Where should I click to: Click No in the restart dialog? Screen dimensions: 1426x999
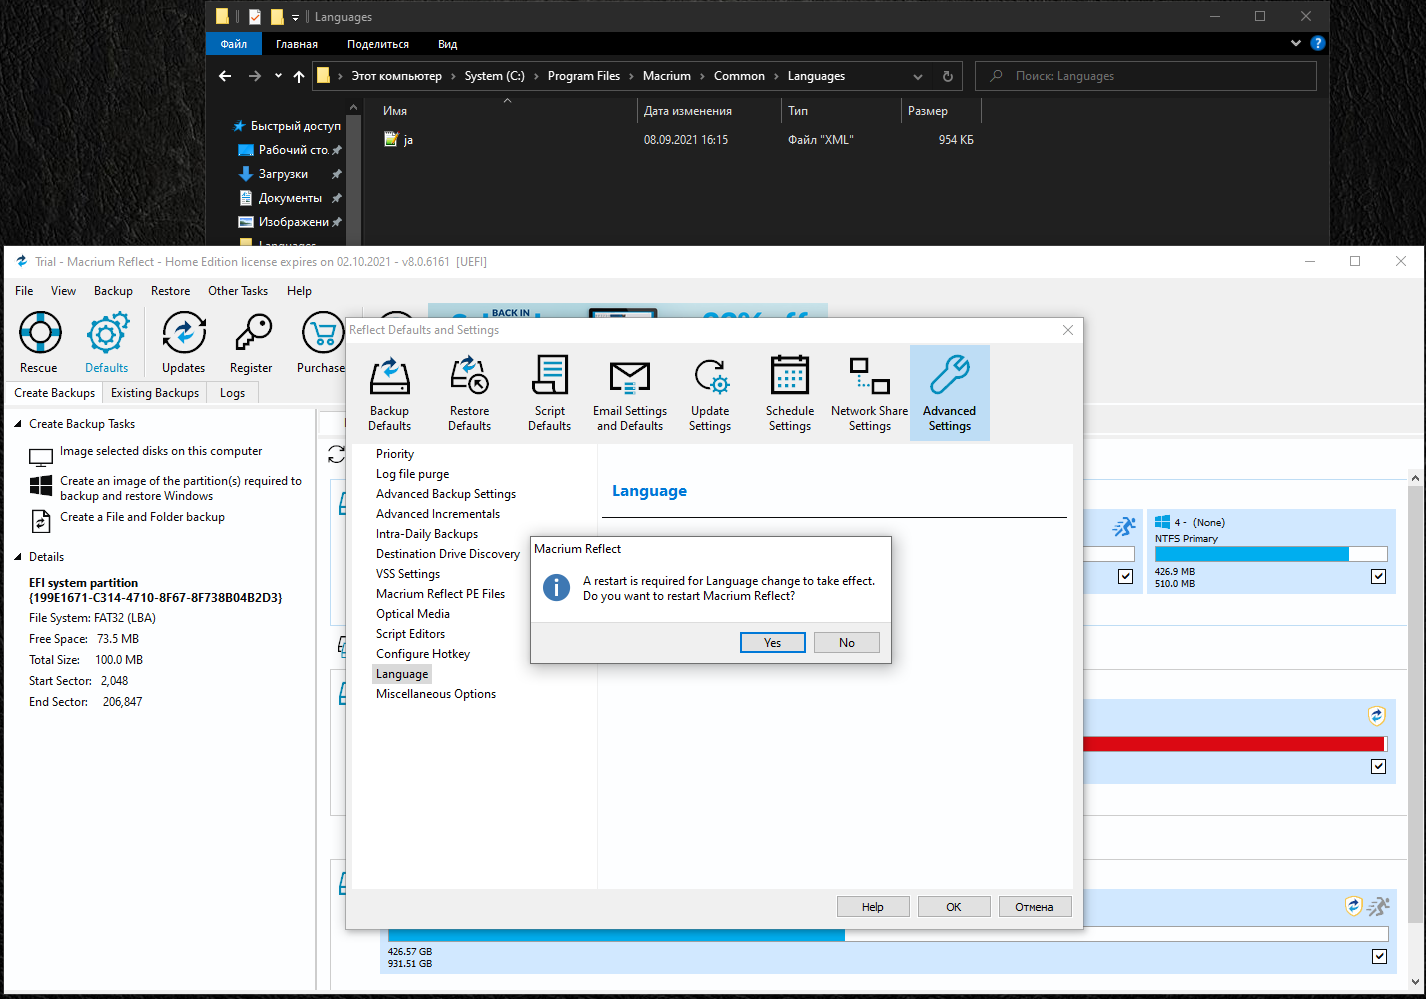coord(846,642)
